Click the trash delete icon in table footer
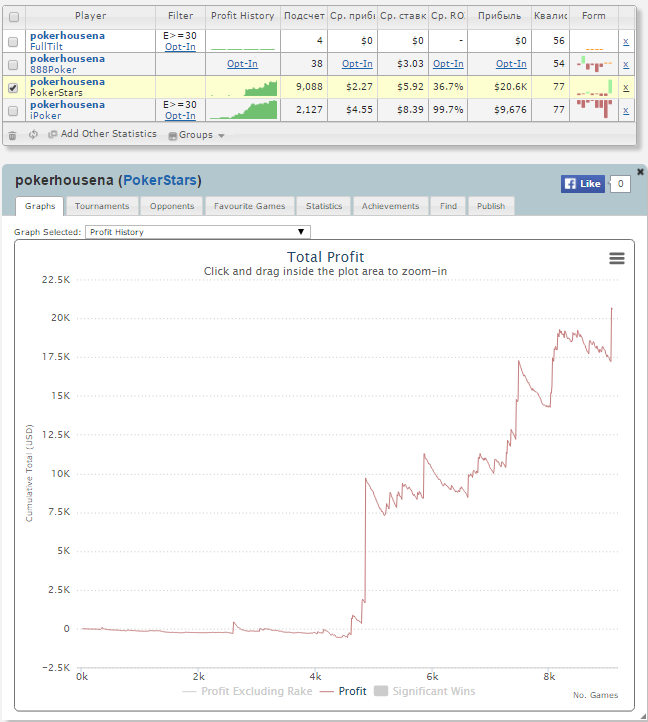Image resolution: width=648 pixels, height=722 pixels. point(12,135)
